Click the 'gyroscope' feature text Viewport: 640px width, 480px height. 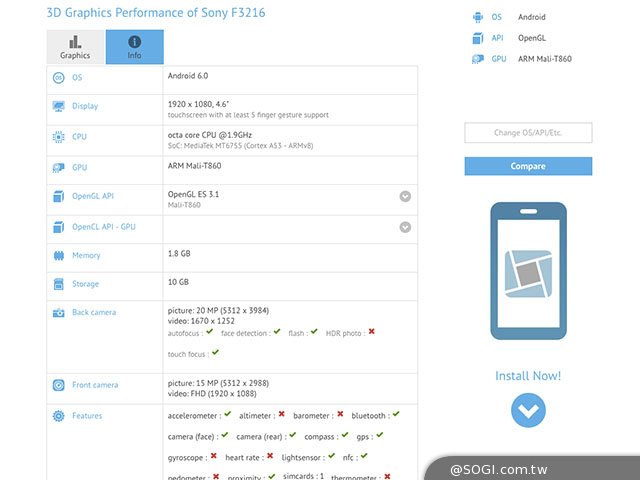pos(185,458)
